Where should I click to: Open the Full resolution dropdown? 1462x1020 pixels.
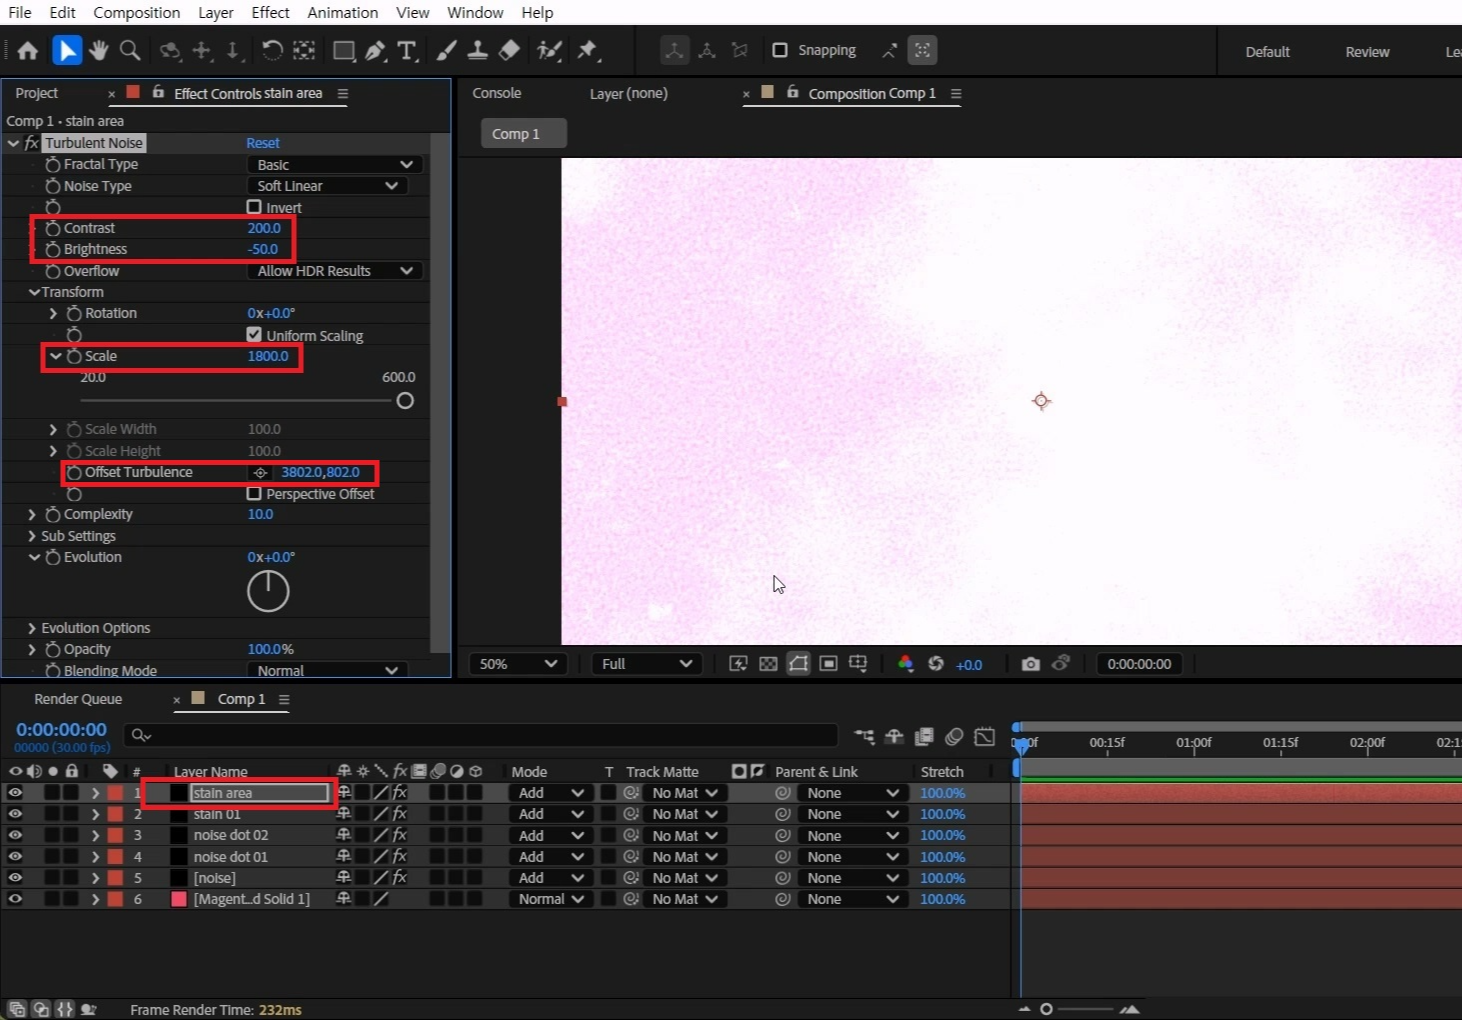646,664
